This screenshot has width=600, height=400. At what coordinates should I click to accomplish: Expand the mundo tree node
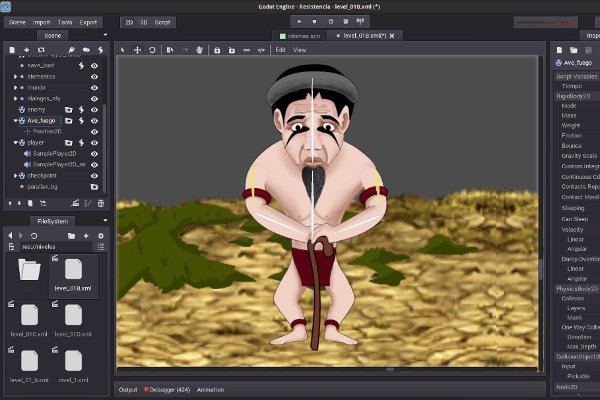click(x=15, y=88)
